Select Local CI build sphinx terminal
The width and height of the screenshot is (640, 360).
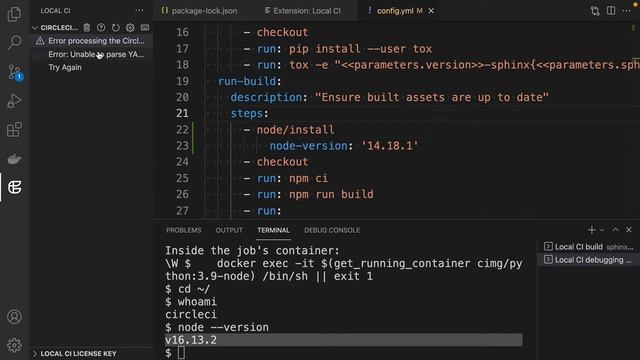tap(588, 247)
